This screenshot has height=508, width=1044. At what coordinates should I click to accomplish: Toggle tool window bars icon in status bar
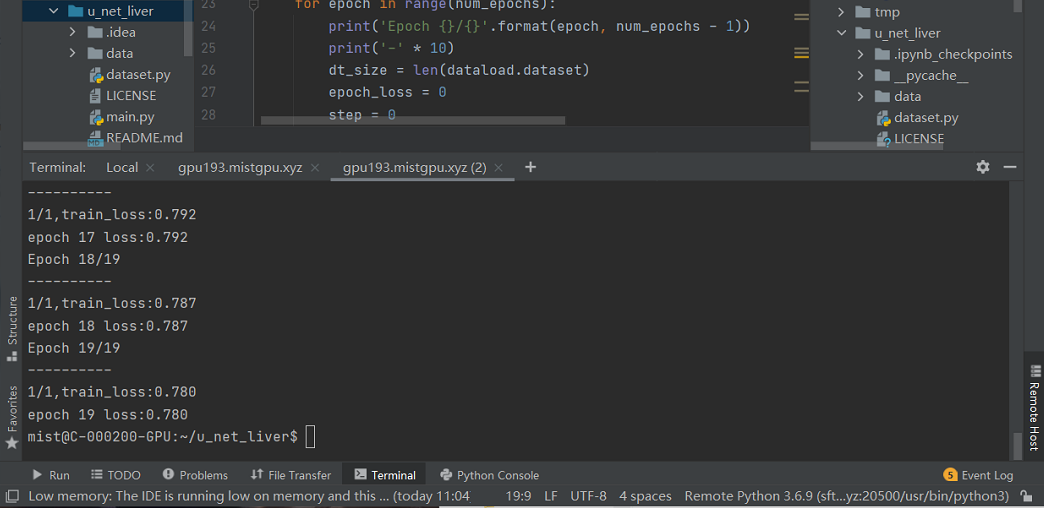[11, 496]
